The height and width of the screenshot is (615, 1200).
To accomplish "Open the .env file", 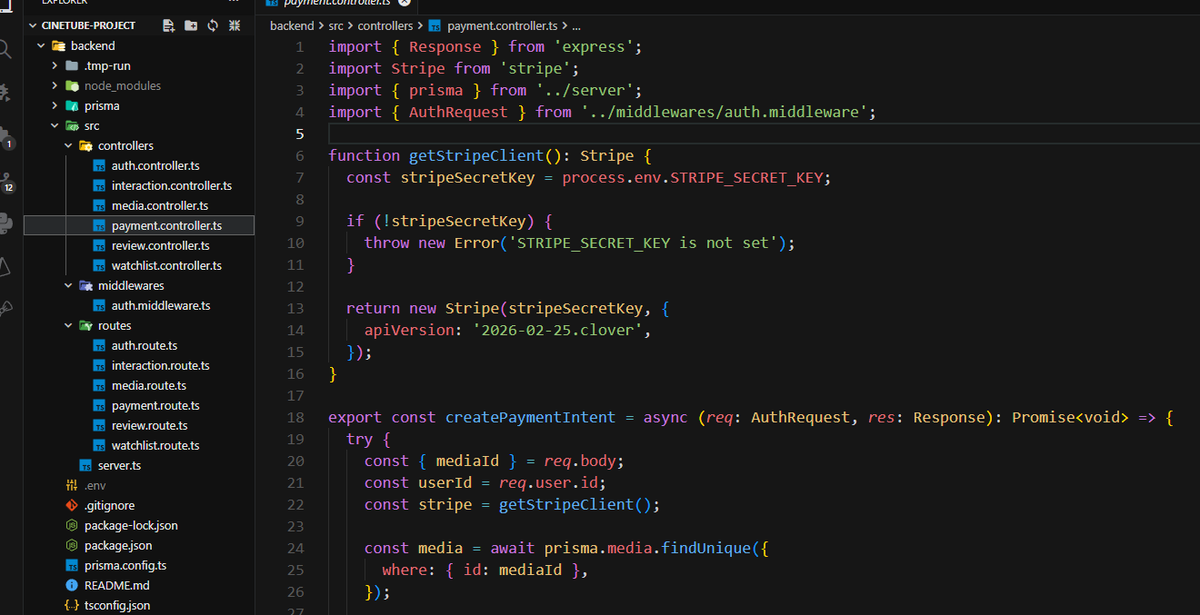I will click(139, 485).
